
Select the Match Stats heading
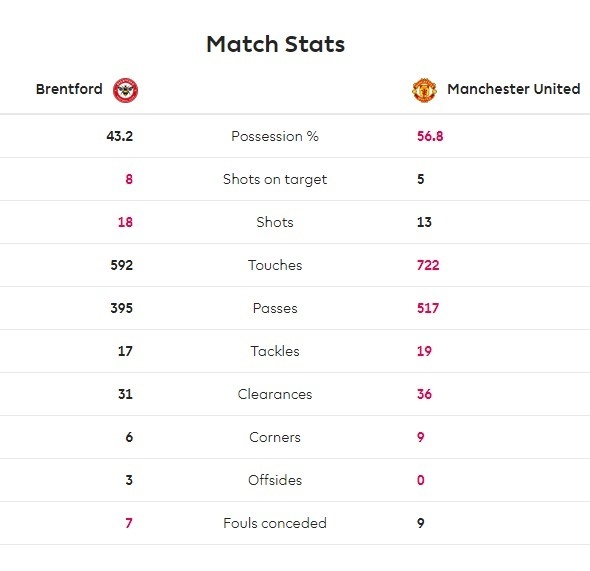275,44
